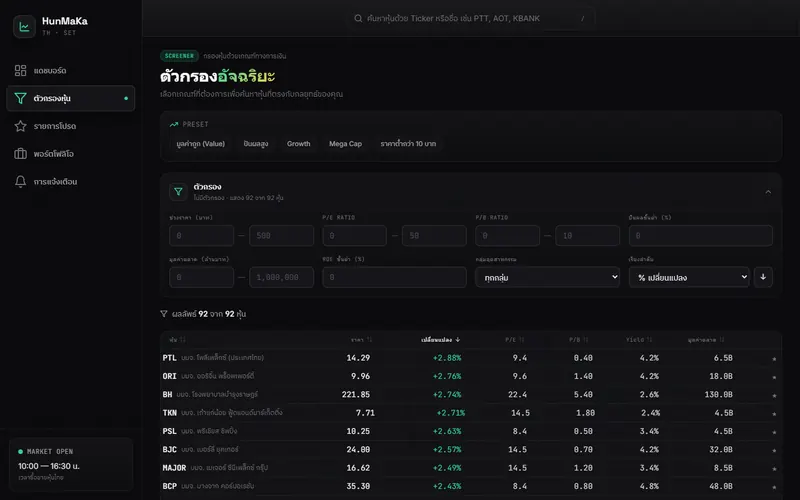Image resolution: width=800 pixels, height=500 pixels.
Task: Apply the Mega Cap preset
Action: click(x=345, y=144)
